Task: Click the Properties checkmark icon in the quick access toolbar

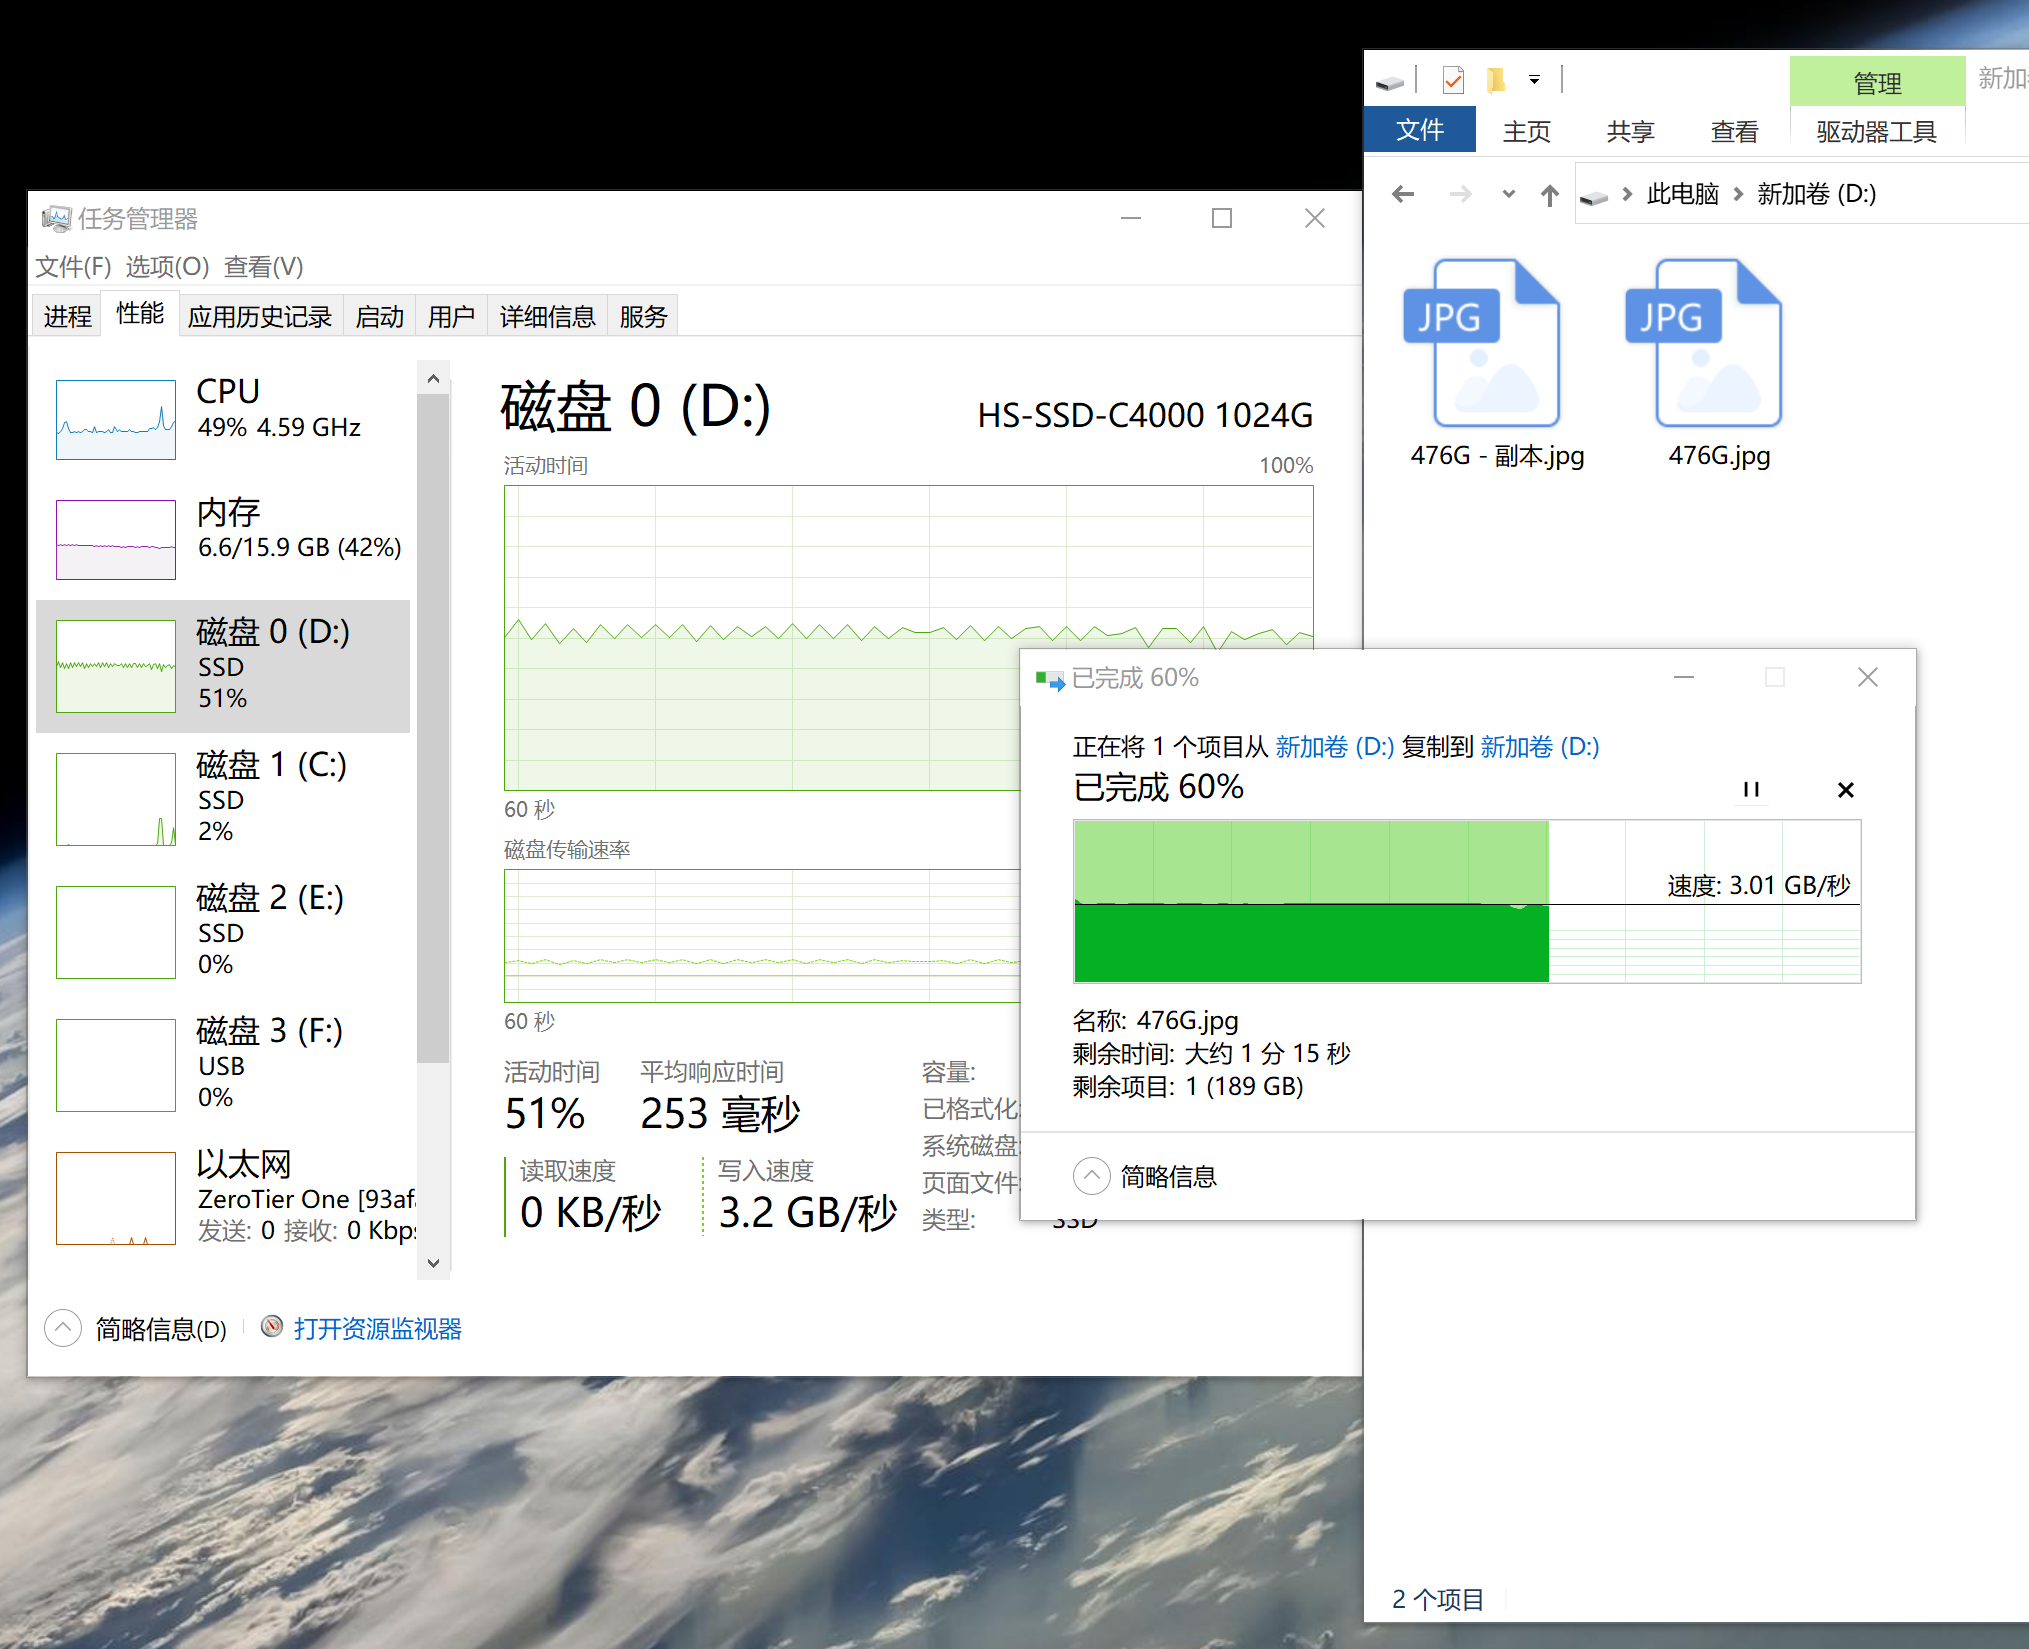Action: (x=1453, y=79)
